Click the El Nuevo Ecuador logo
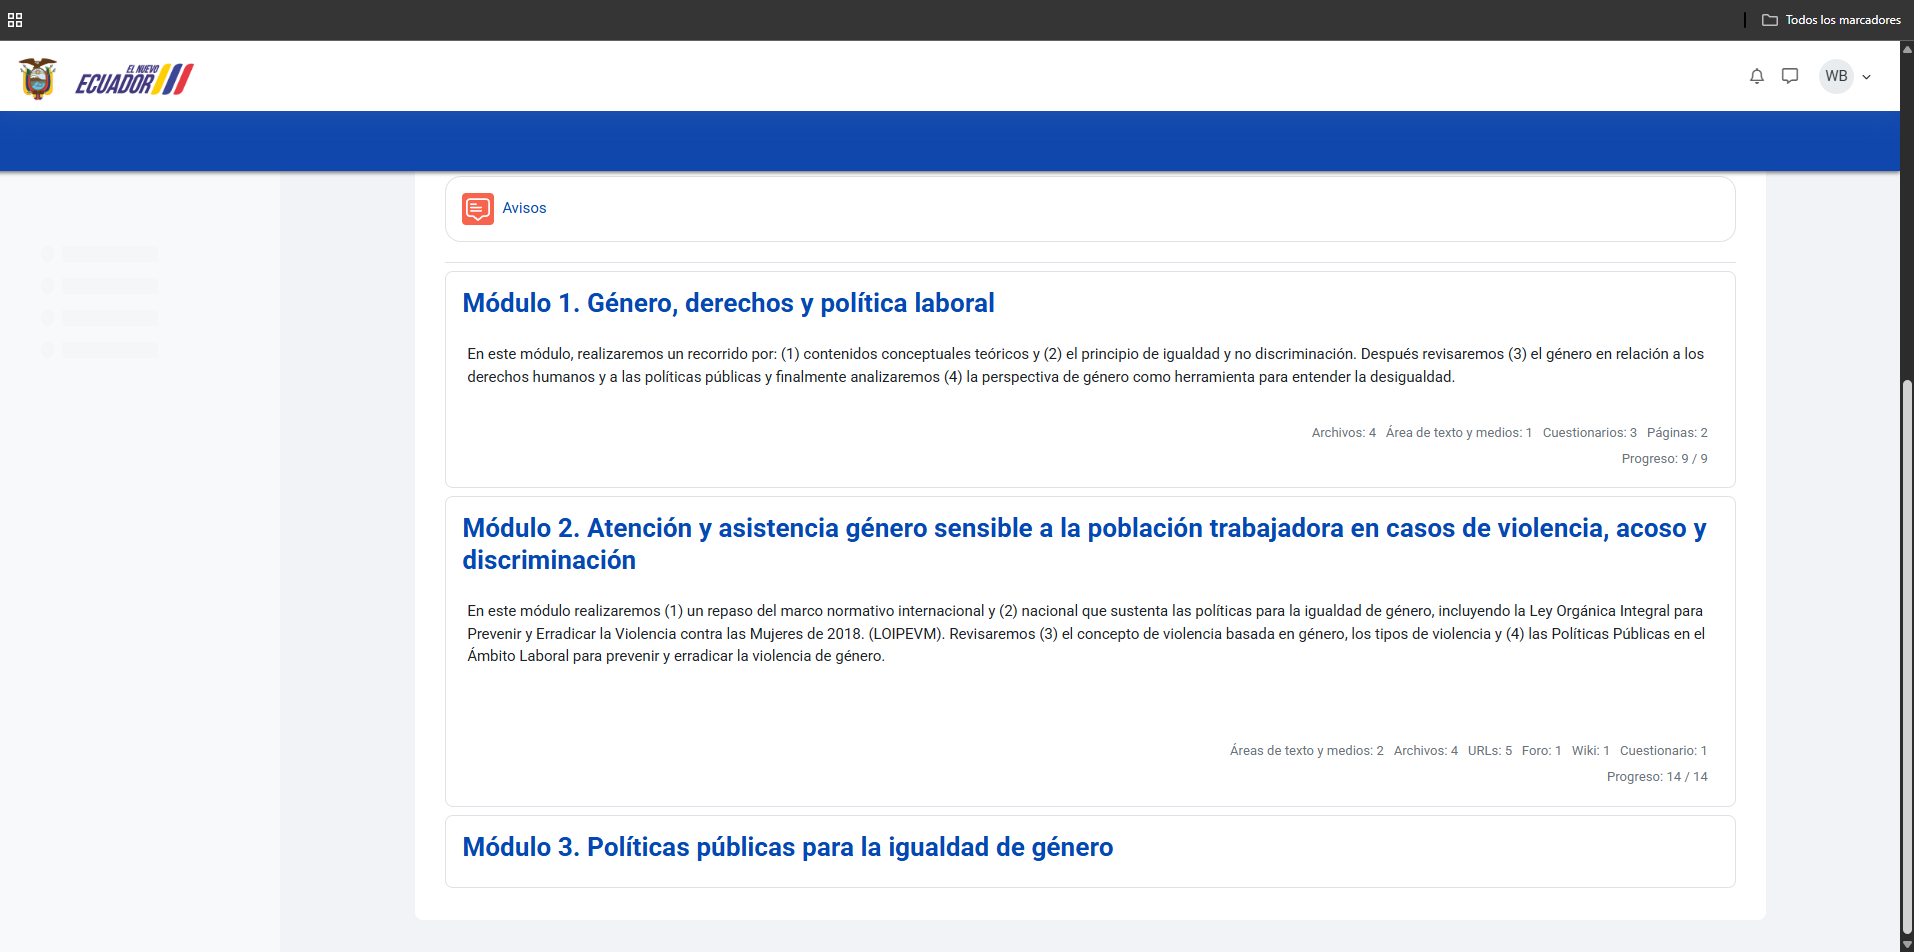Viewport: 1914px width, 952px height. 134,79
